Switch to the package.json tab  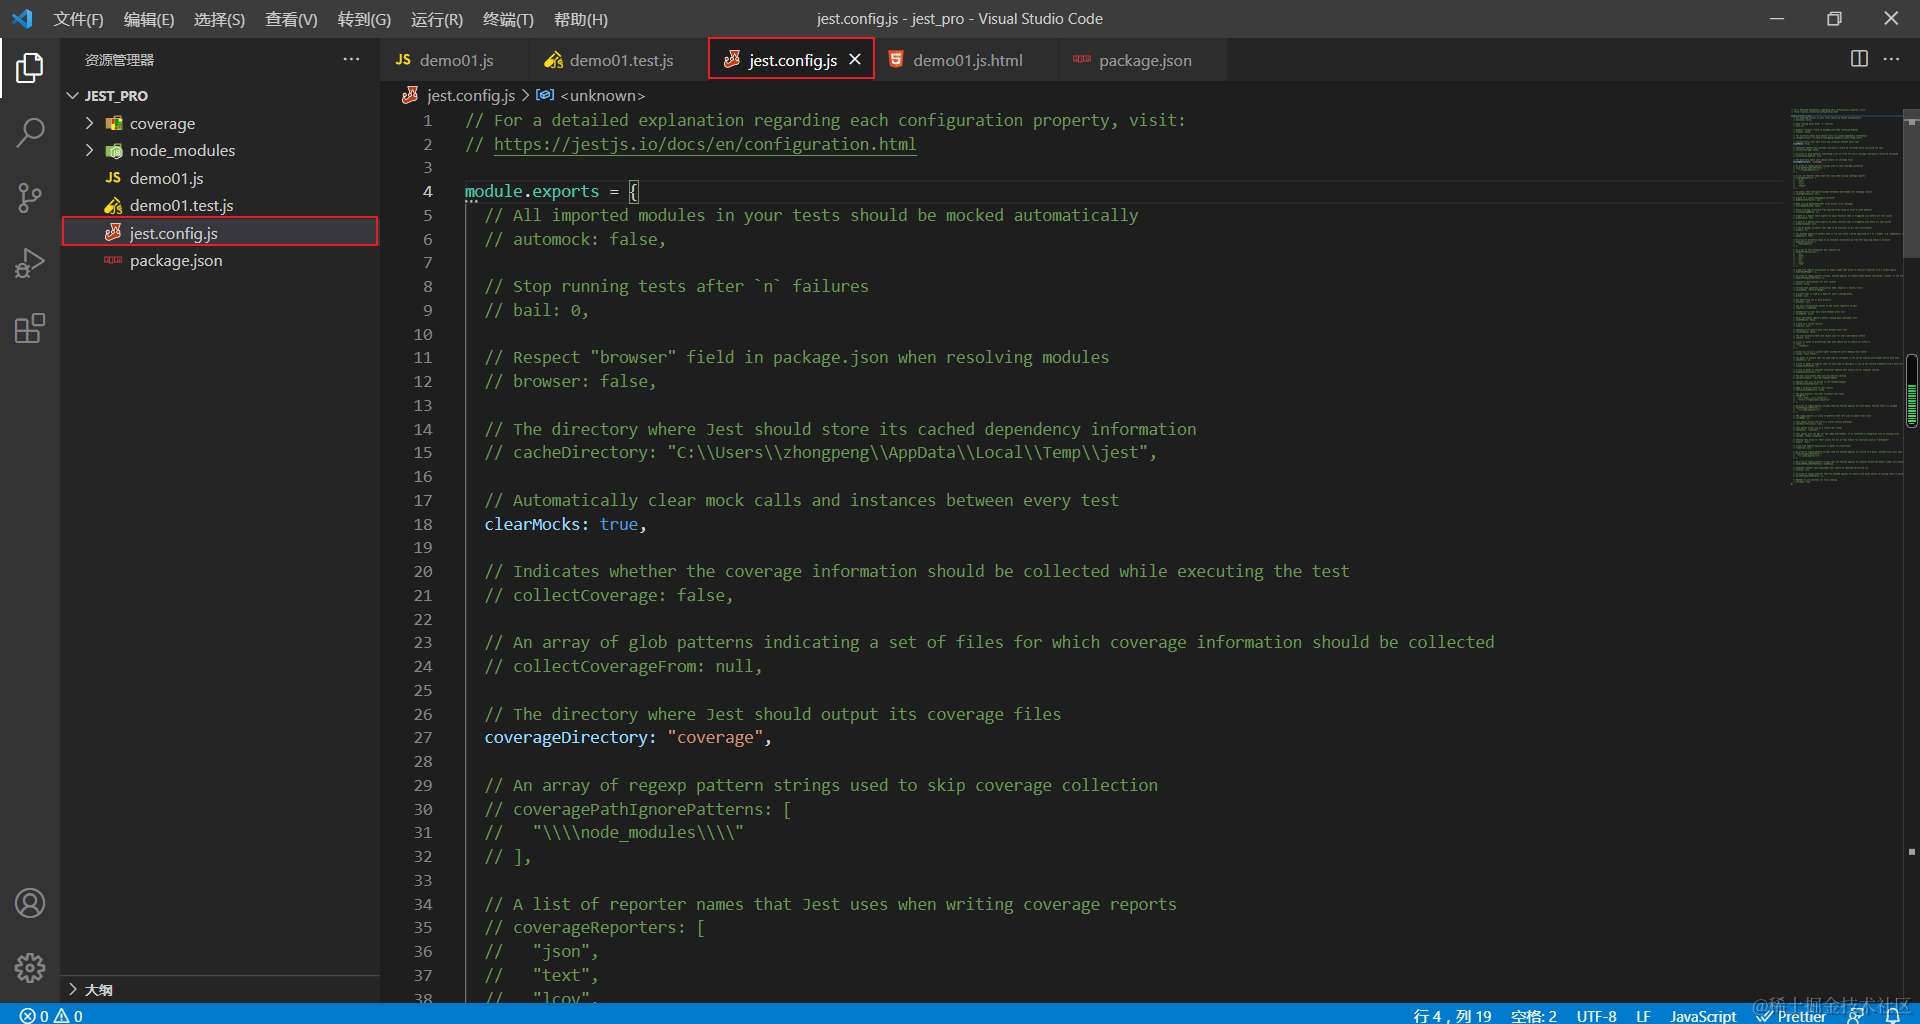[x=1144, y=60]
